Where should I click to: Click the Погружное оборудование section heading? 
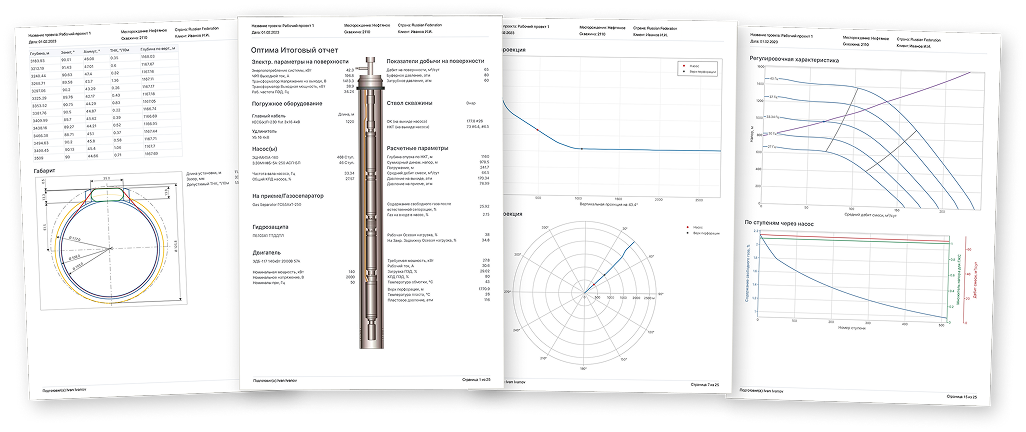pyautogui.click(x=284, y=104)
